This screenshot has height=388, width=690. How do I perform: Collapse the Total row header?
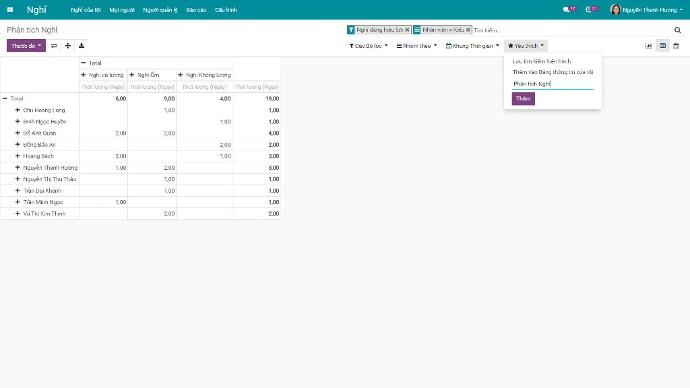click(x=13, y=99)
